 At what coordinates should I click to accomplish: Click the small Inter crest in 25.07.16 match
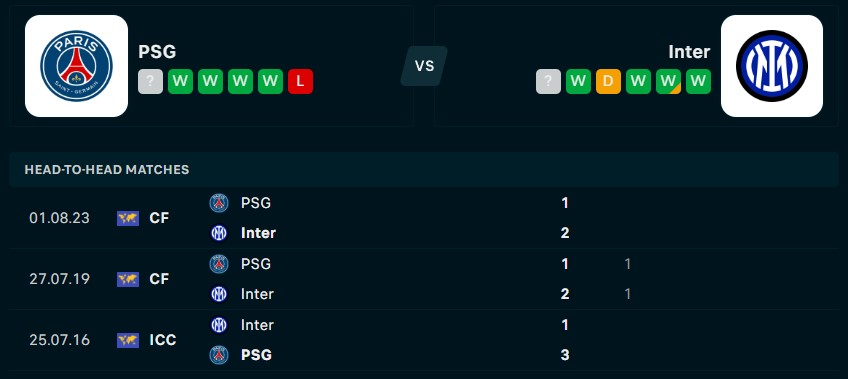(x=219, y=324)
